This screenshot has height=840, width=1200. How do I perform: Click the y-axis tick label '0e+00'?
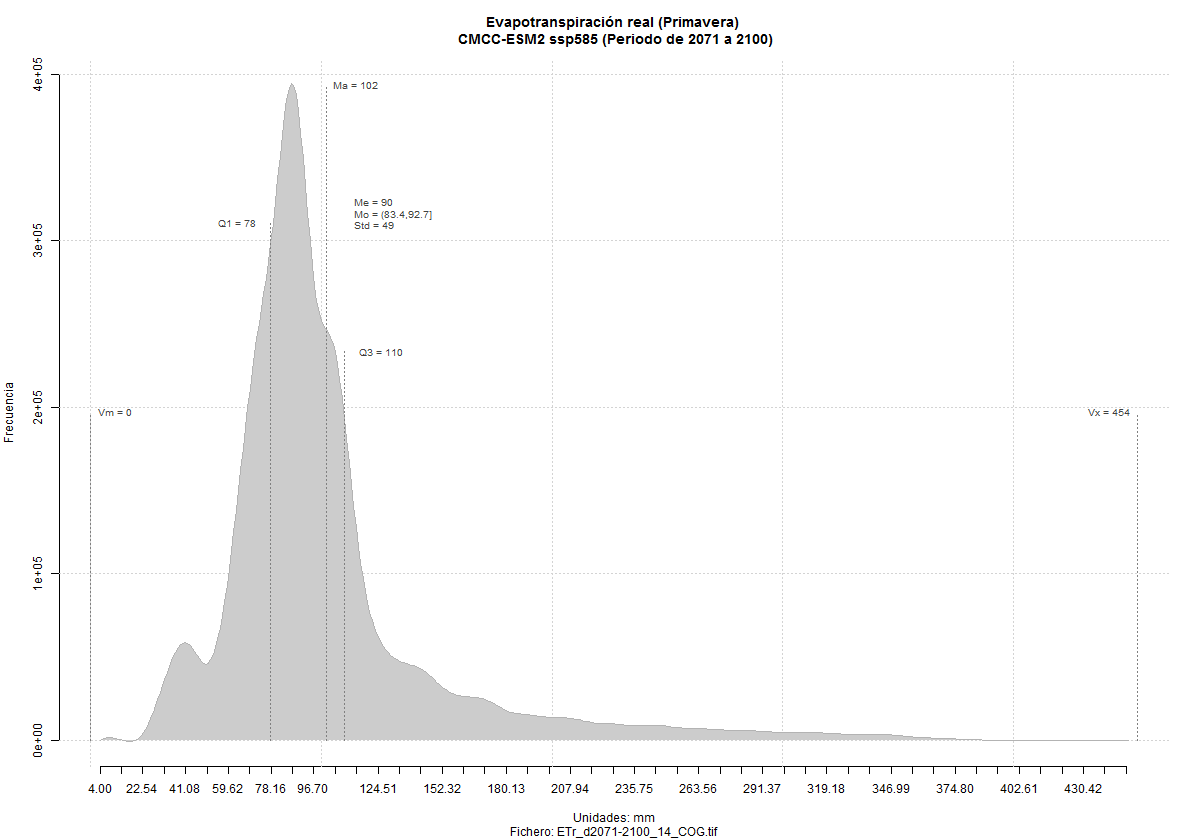(x=40, y=740)
